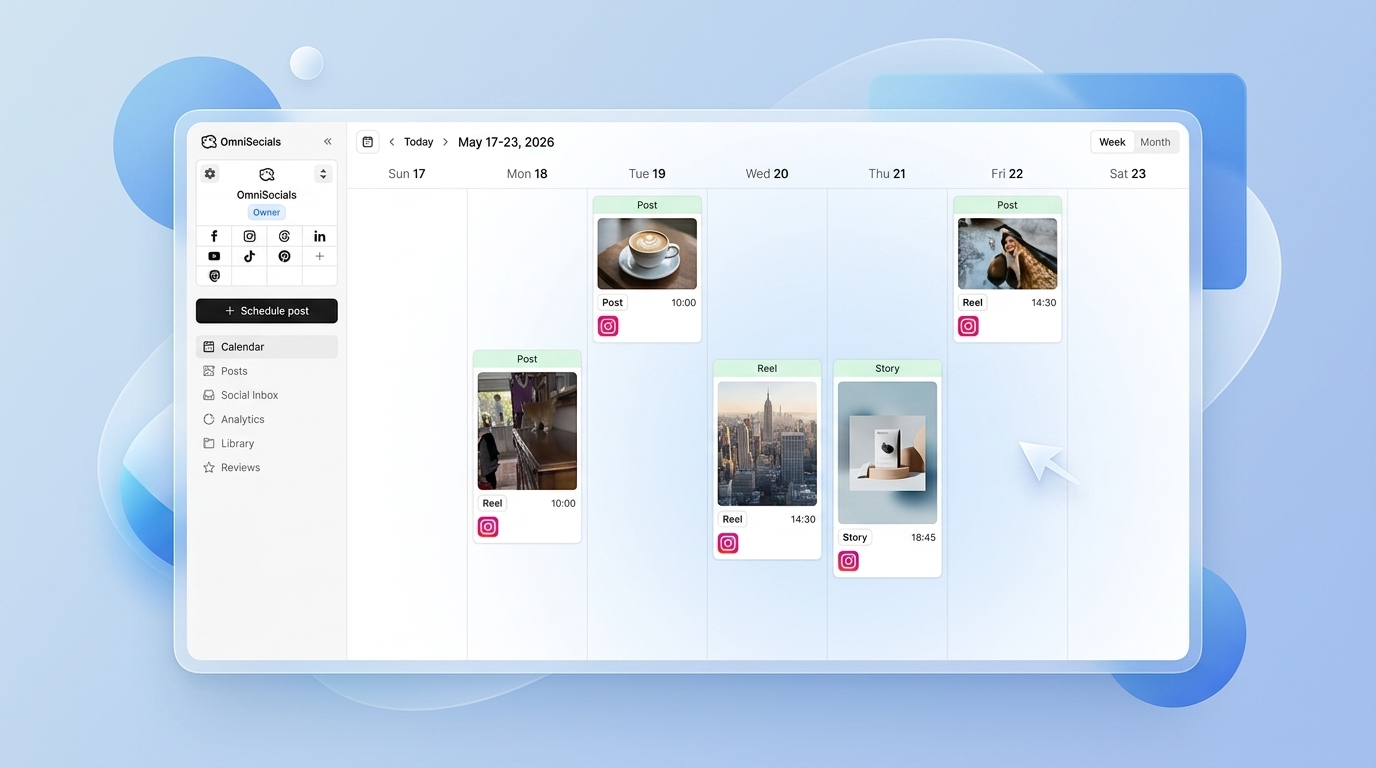Open workspace settings gear icon
This screenshot has height=768, width=1376.
tap(210, 174)
